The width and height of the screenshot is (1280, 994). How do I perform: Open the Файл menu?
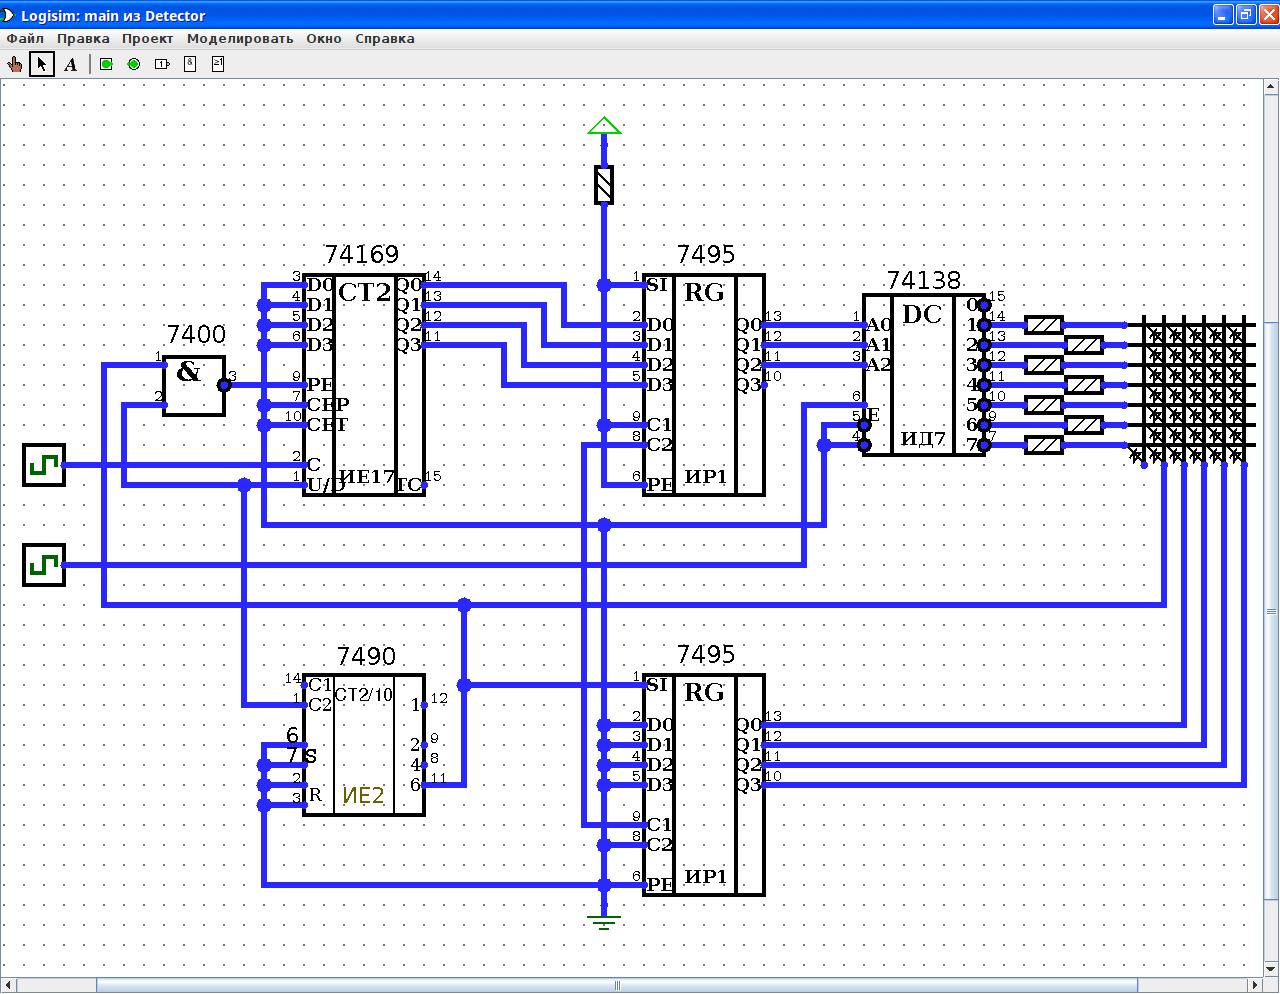25,39
